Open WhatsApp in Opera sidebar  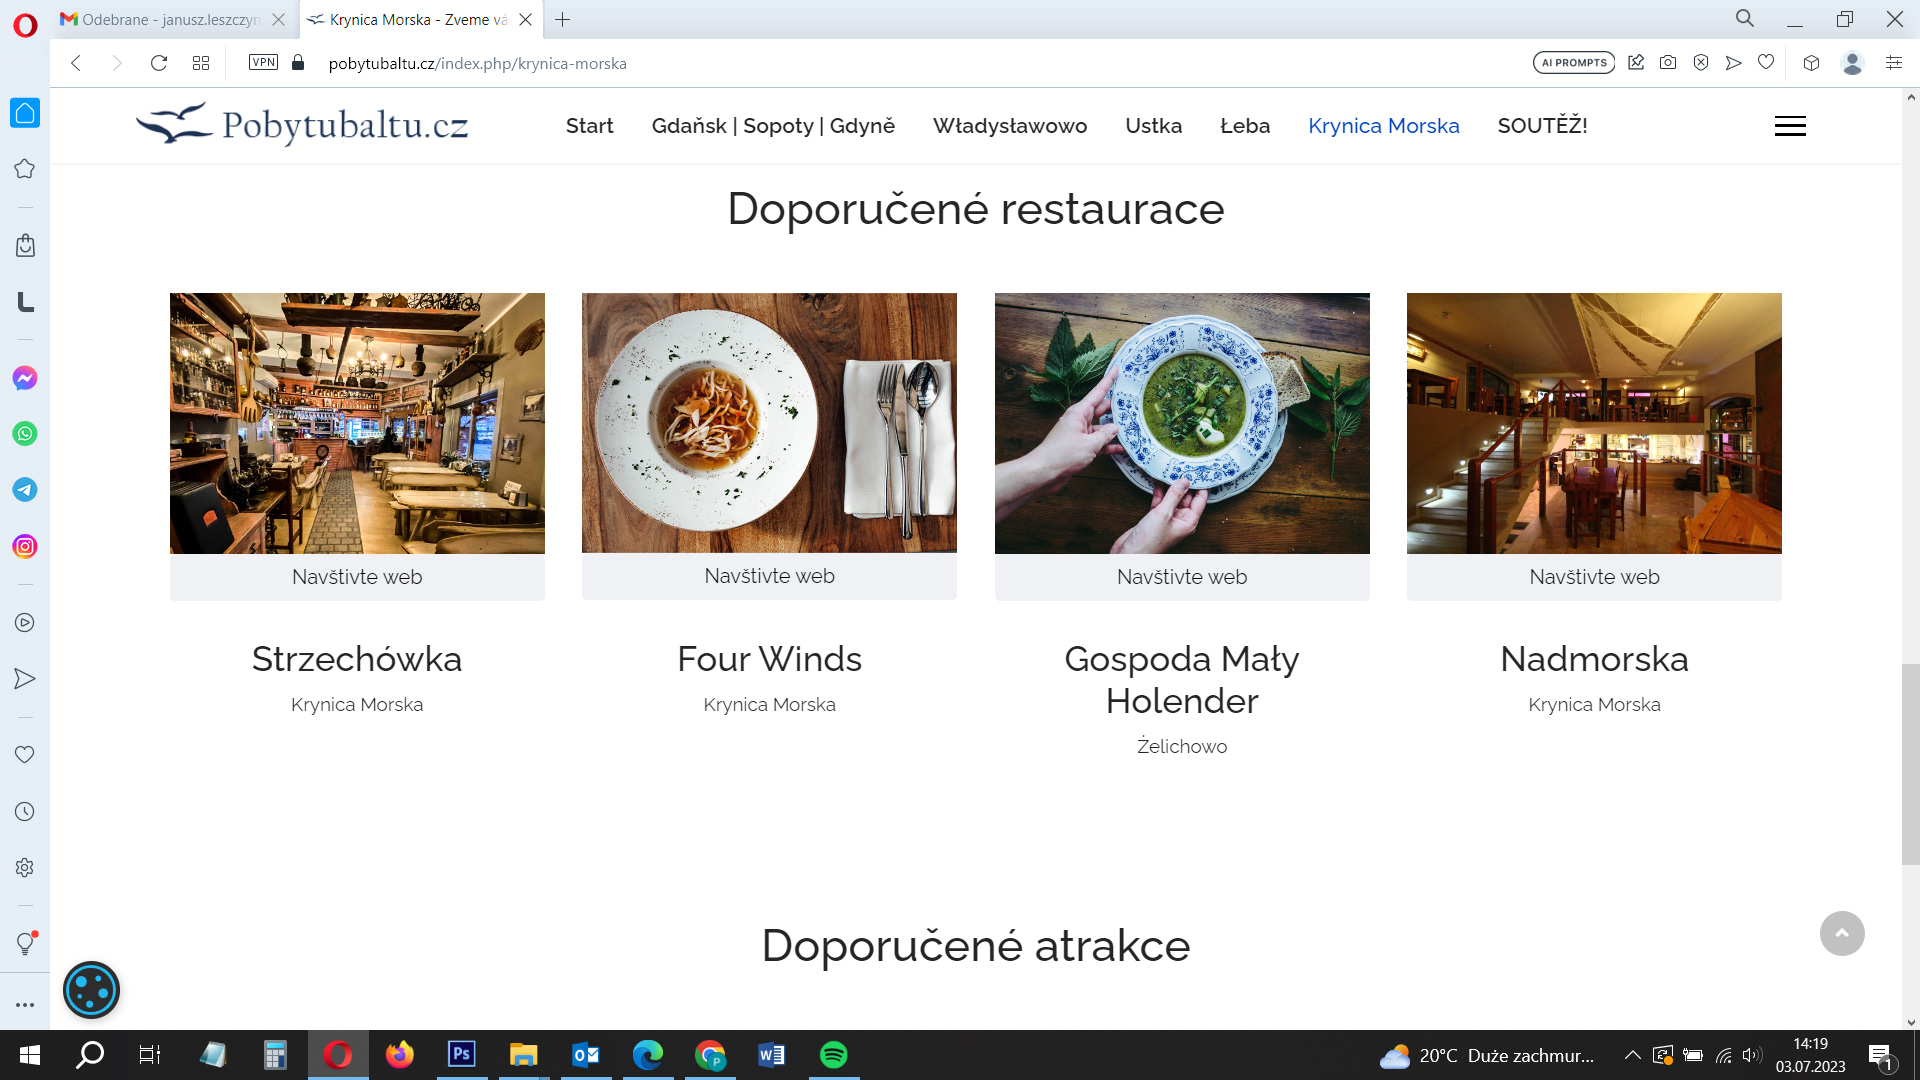coord(25,434)
